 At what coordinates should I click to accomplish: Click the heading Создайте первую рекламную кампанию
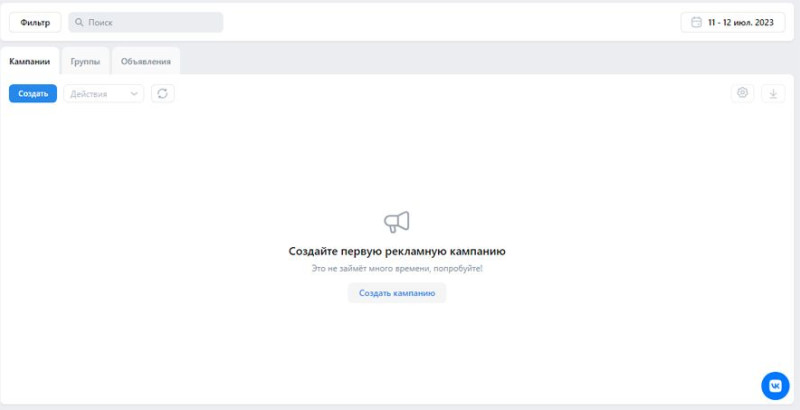[x=397, y=251]
